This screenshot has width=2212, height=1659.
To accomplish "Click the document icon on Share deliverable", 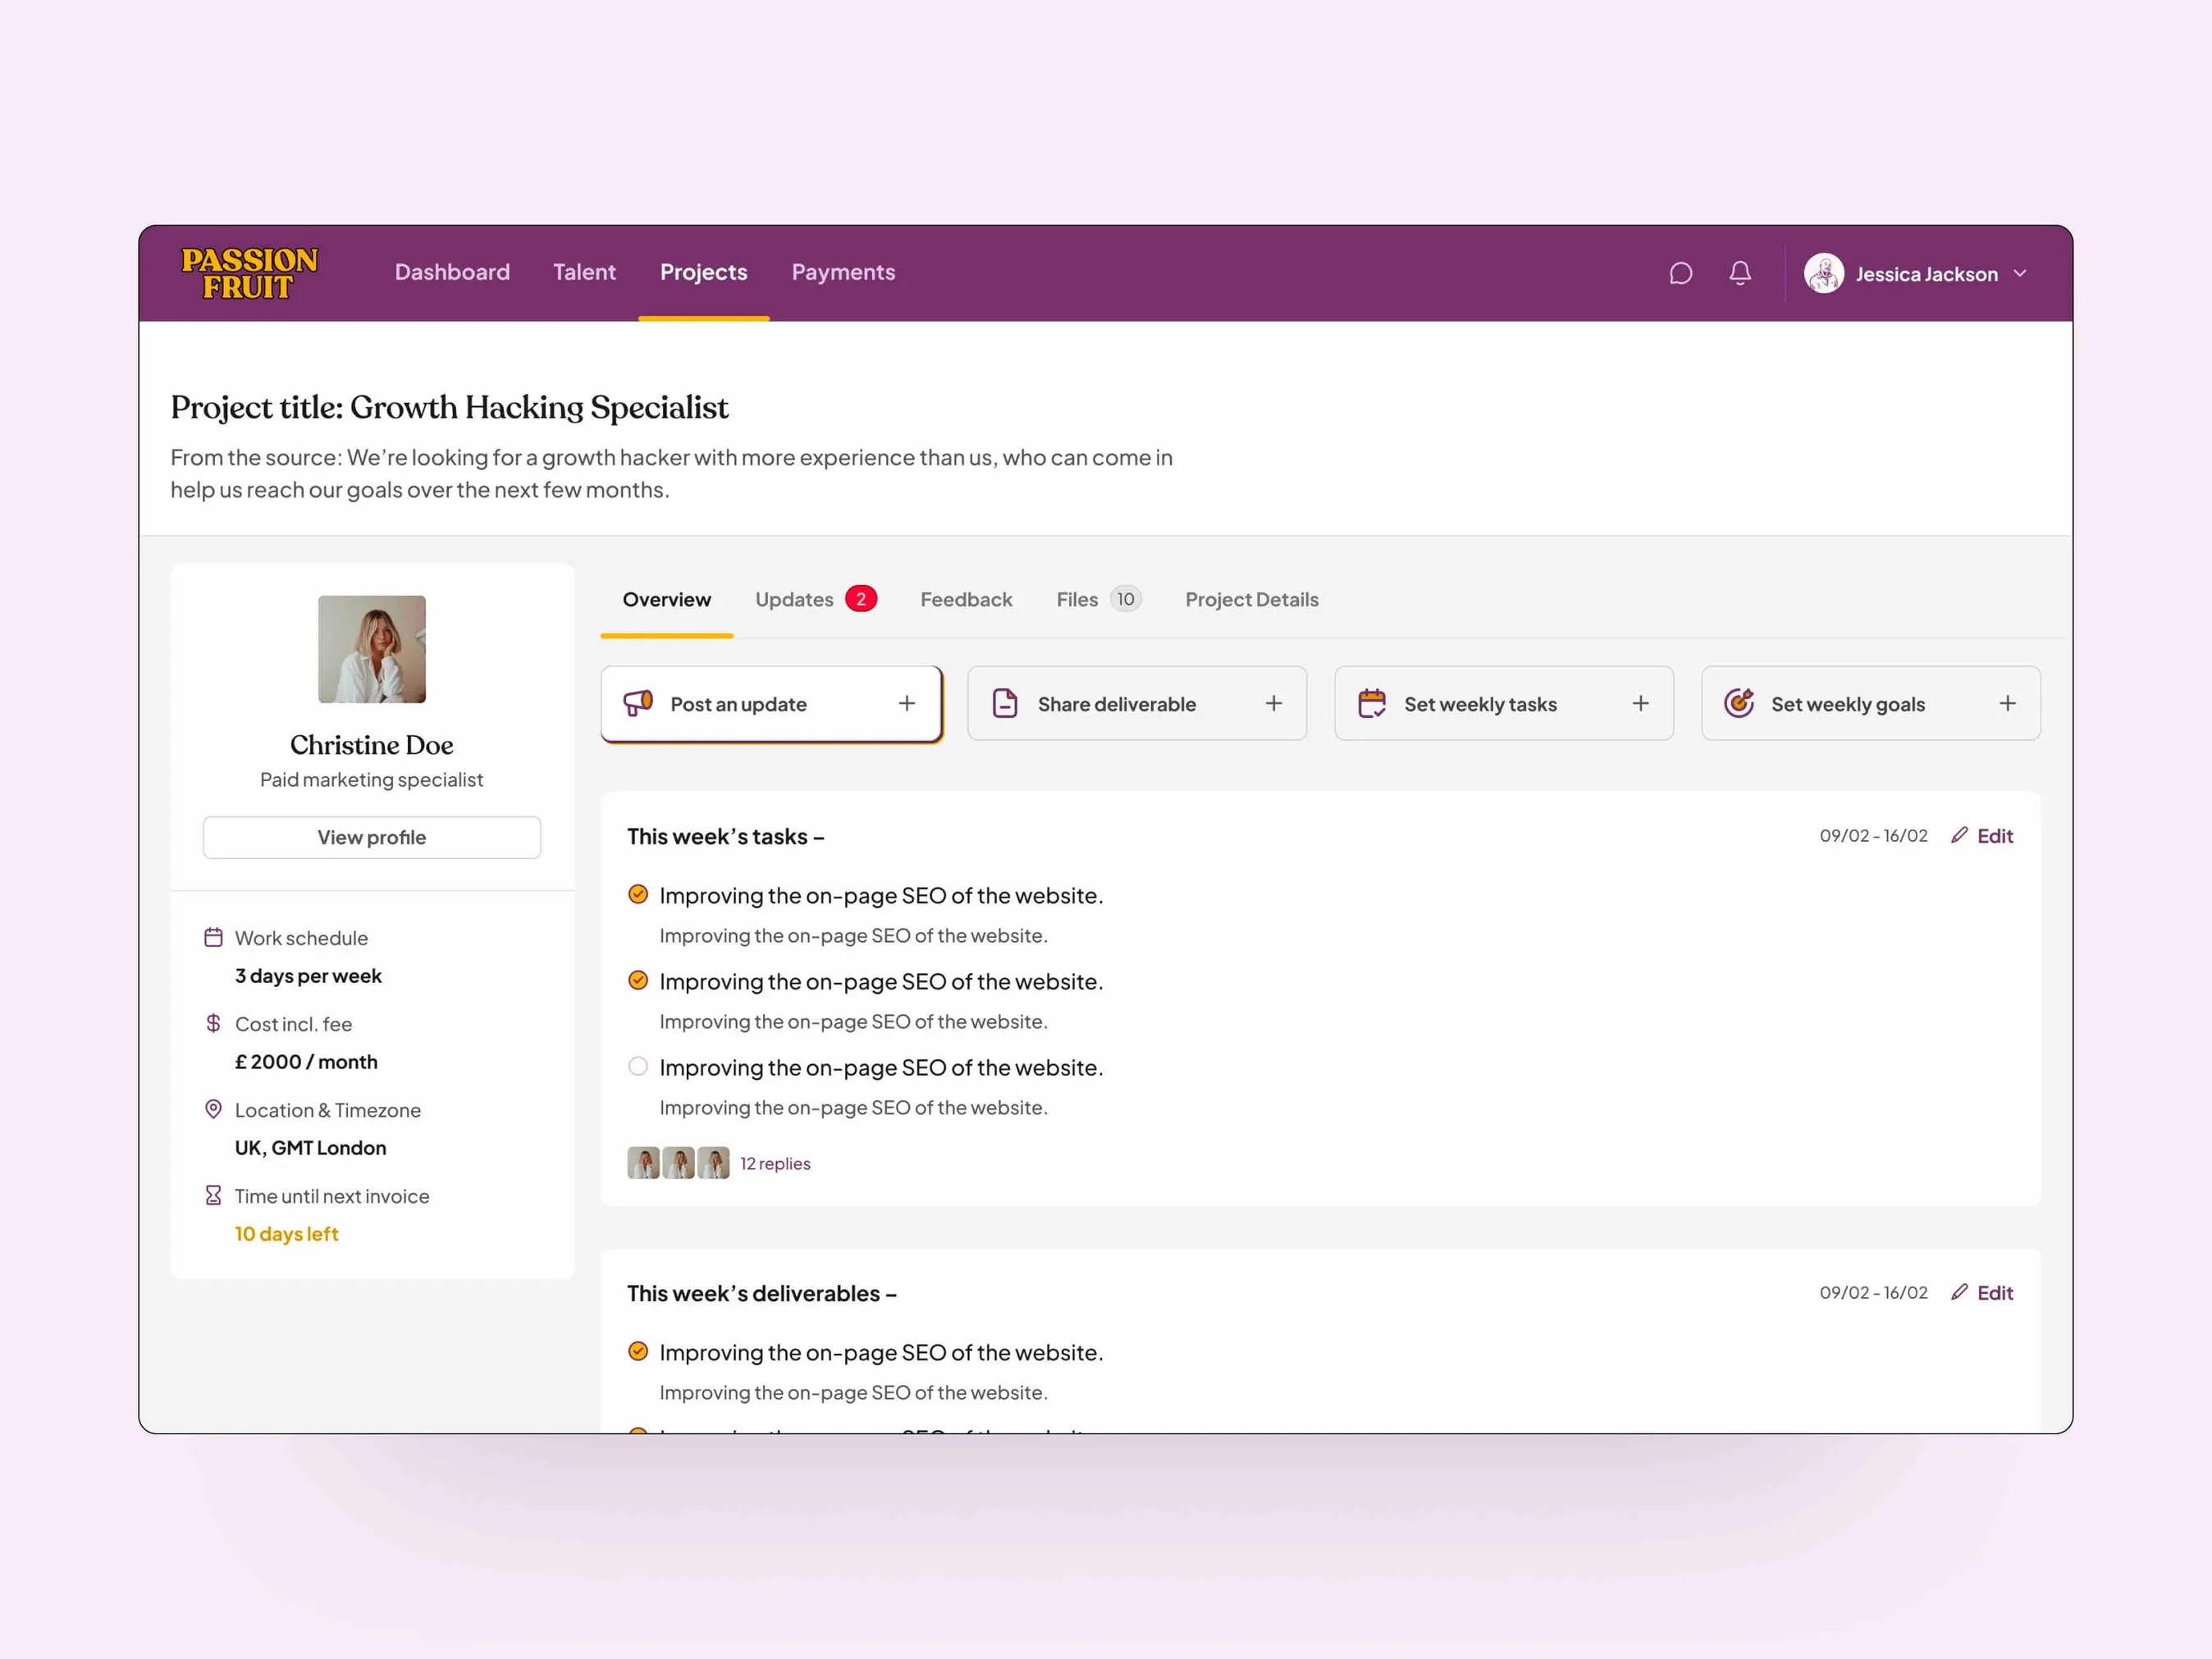I will coord(1005,703).
